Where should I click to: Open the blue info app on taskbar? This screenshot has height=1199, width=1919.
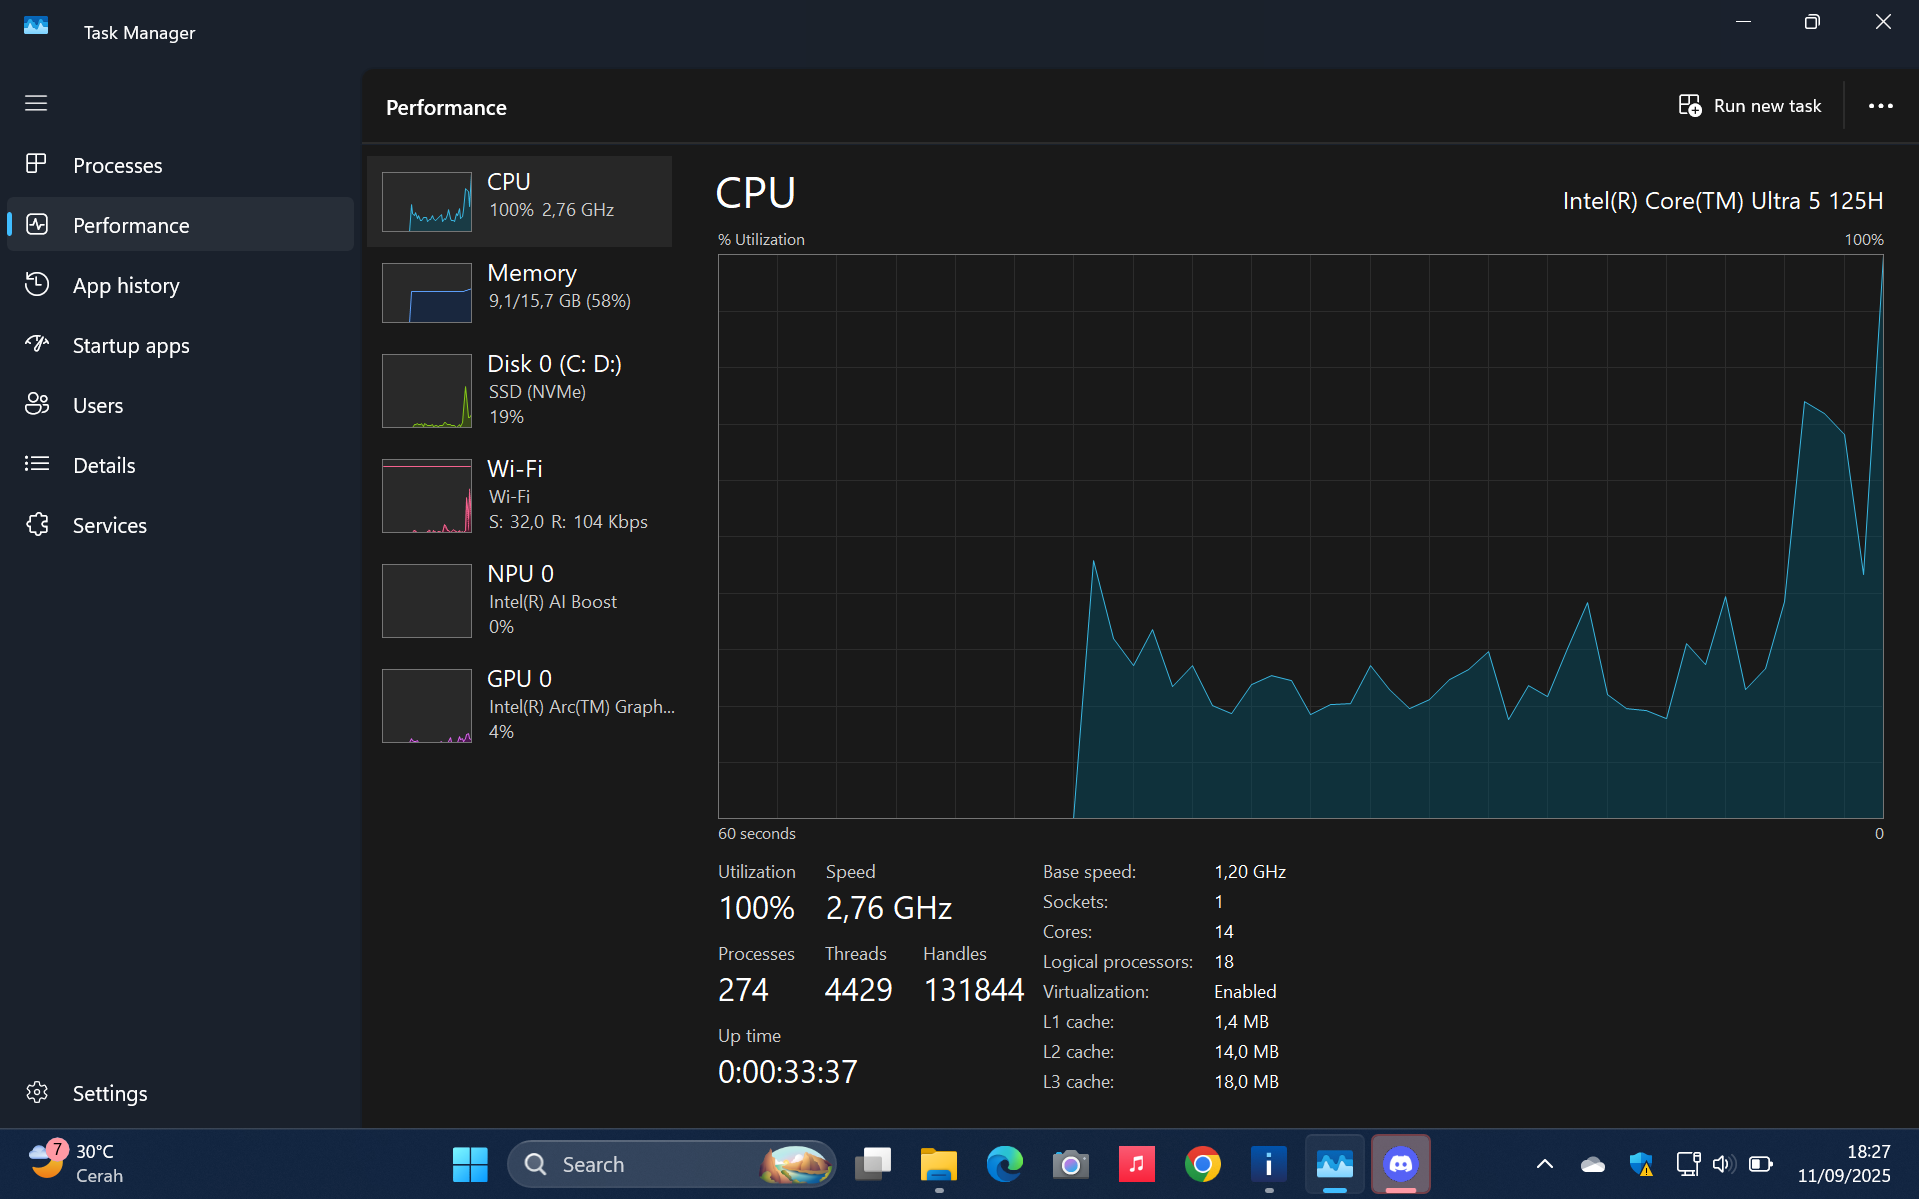tap(1269, 1164)
